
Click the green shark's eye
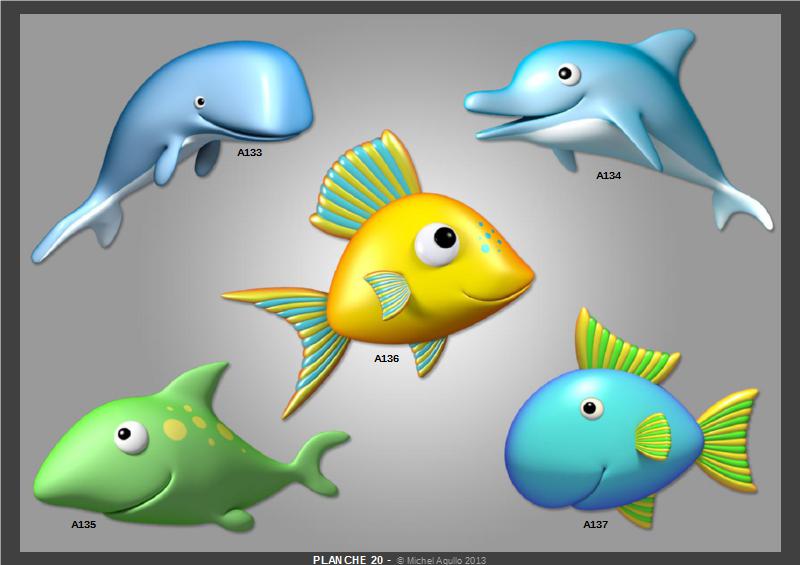click(131, 436)
